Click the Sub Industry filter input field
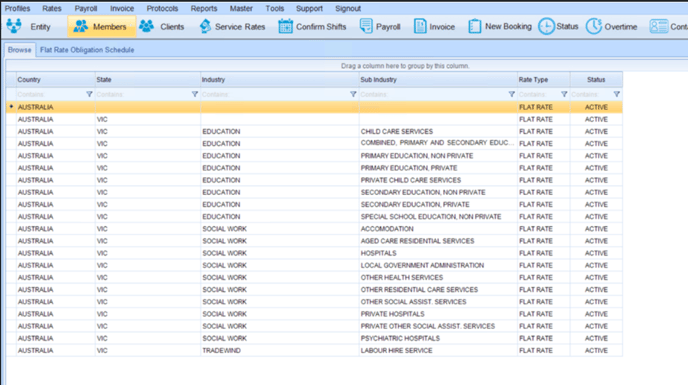Viewport: 688px width, 385px height. (434, 94)
